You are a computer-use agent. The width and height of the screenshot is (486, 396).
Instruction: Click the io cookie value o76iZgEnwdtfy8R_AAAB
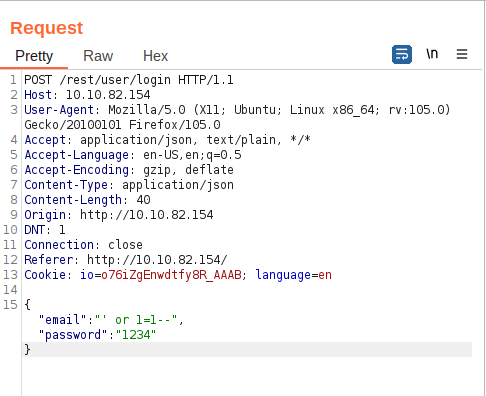click(171, 275)
